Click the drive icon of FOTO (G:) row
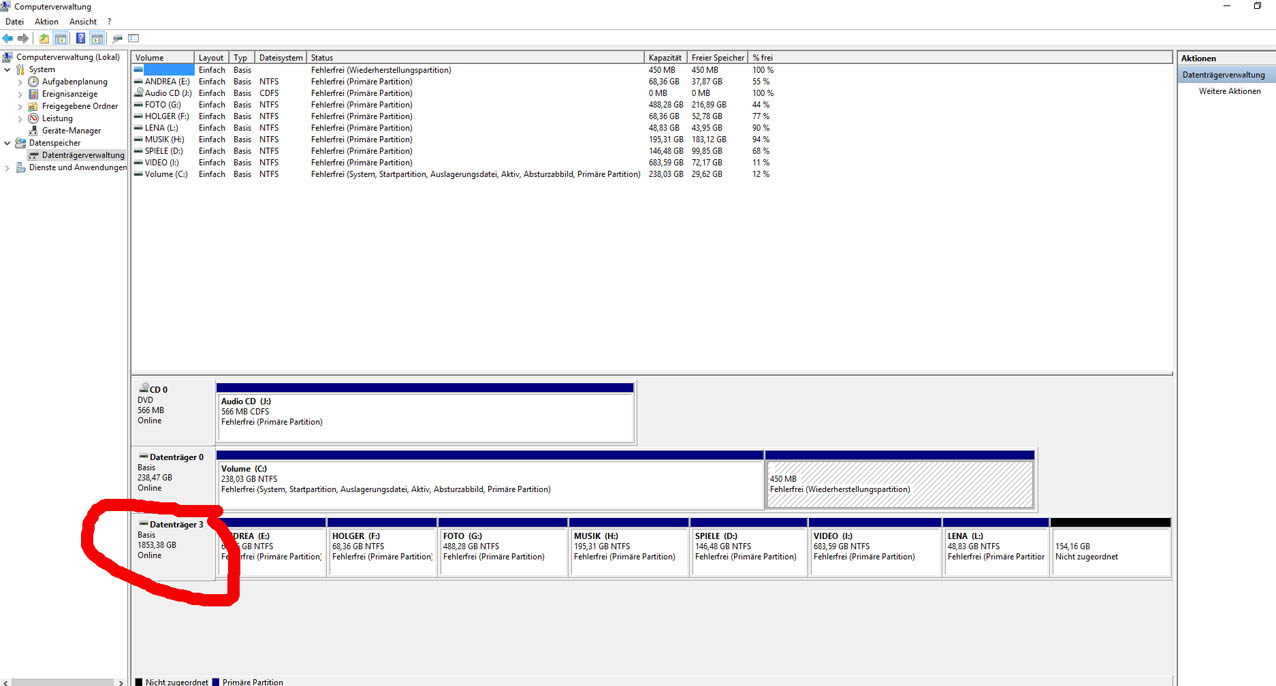This screenshot has width=1276, height=686. click(x=139, y=105)
